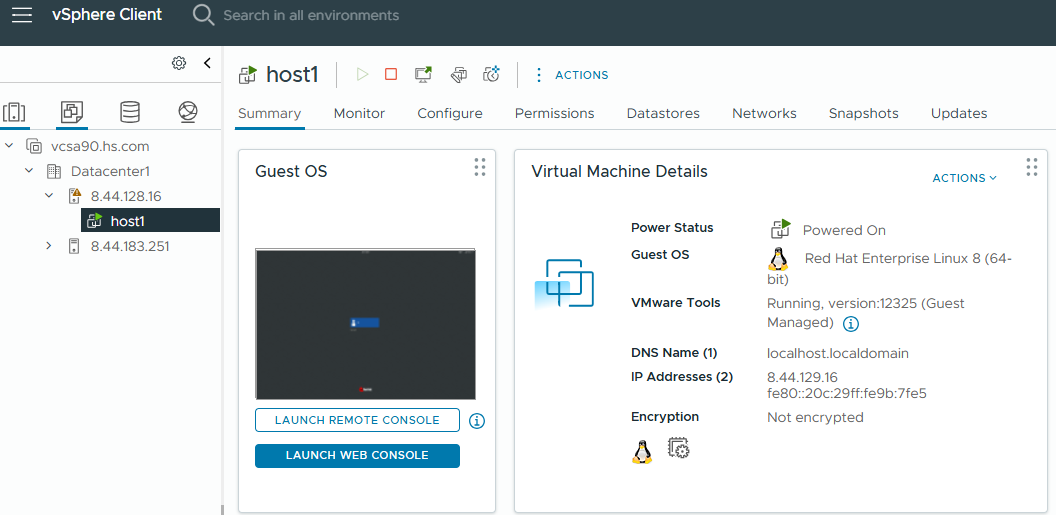Open the hamburger main menu
This screenshot has width=1056, height=515.
tap(22, 15)
